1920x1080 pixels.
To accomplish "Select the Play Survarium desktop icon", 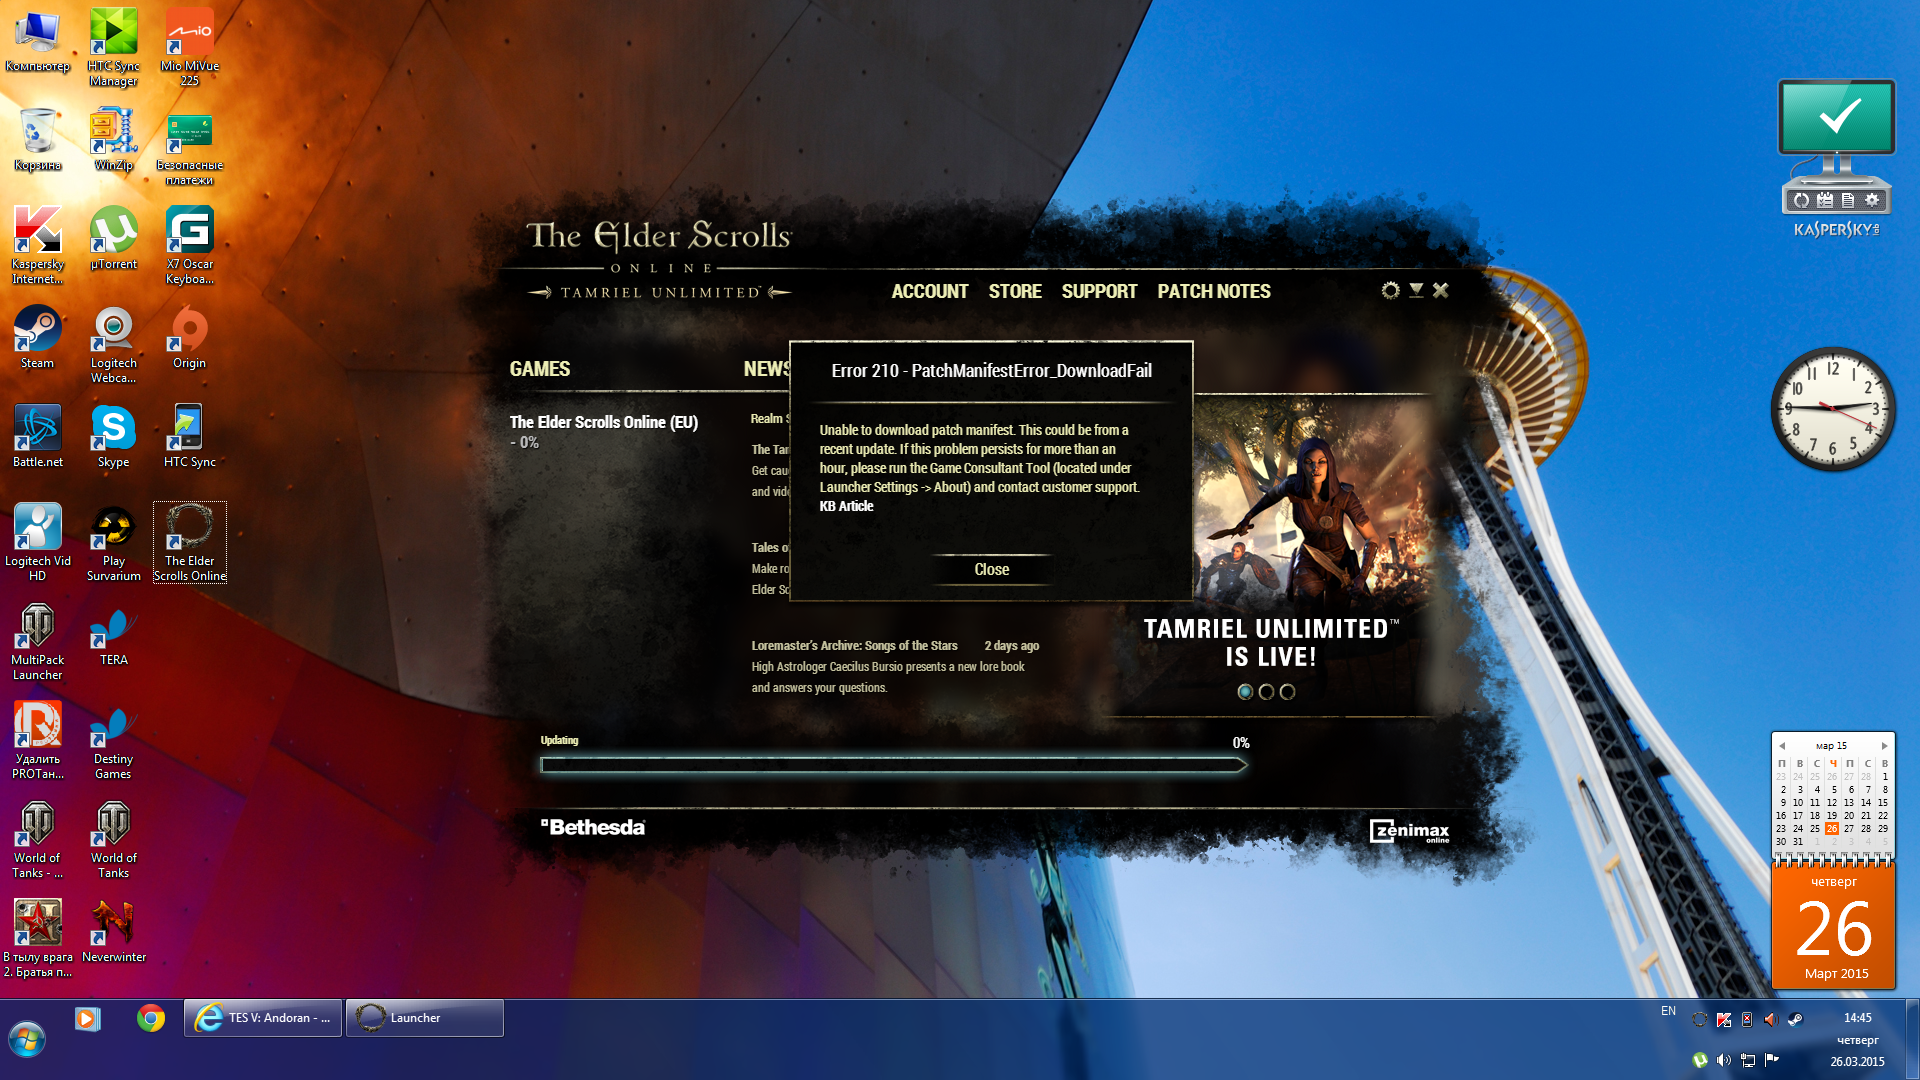I will (114, 542).
